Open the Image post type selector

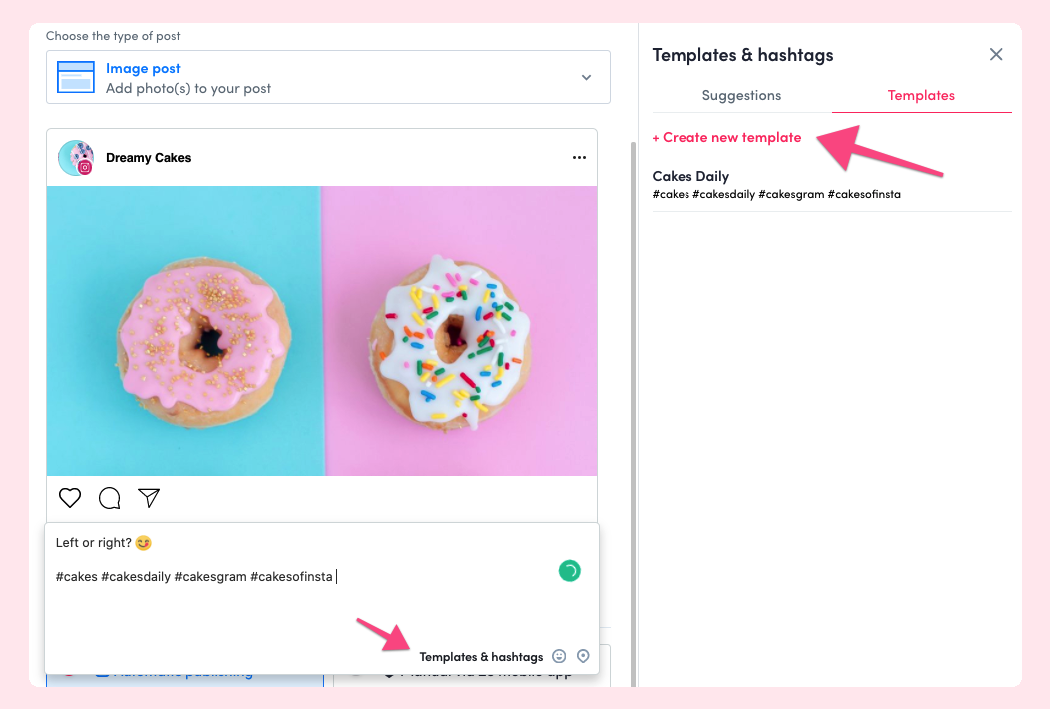(x=328, y=77)
